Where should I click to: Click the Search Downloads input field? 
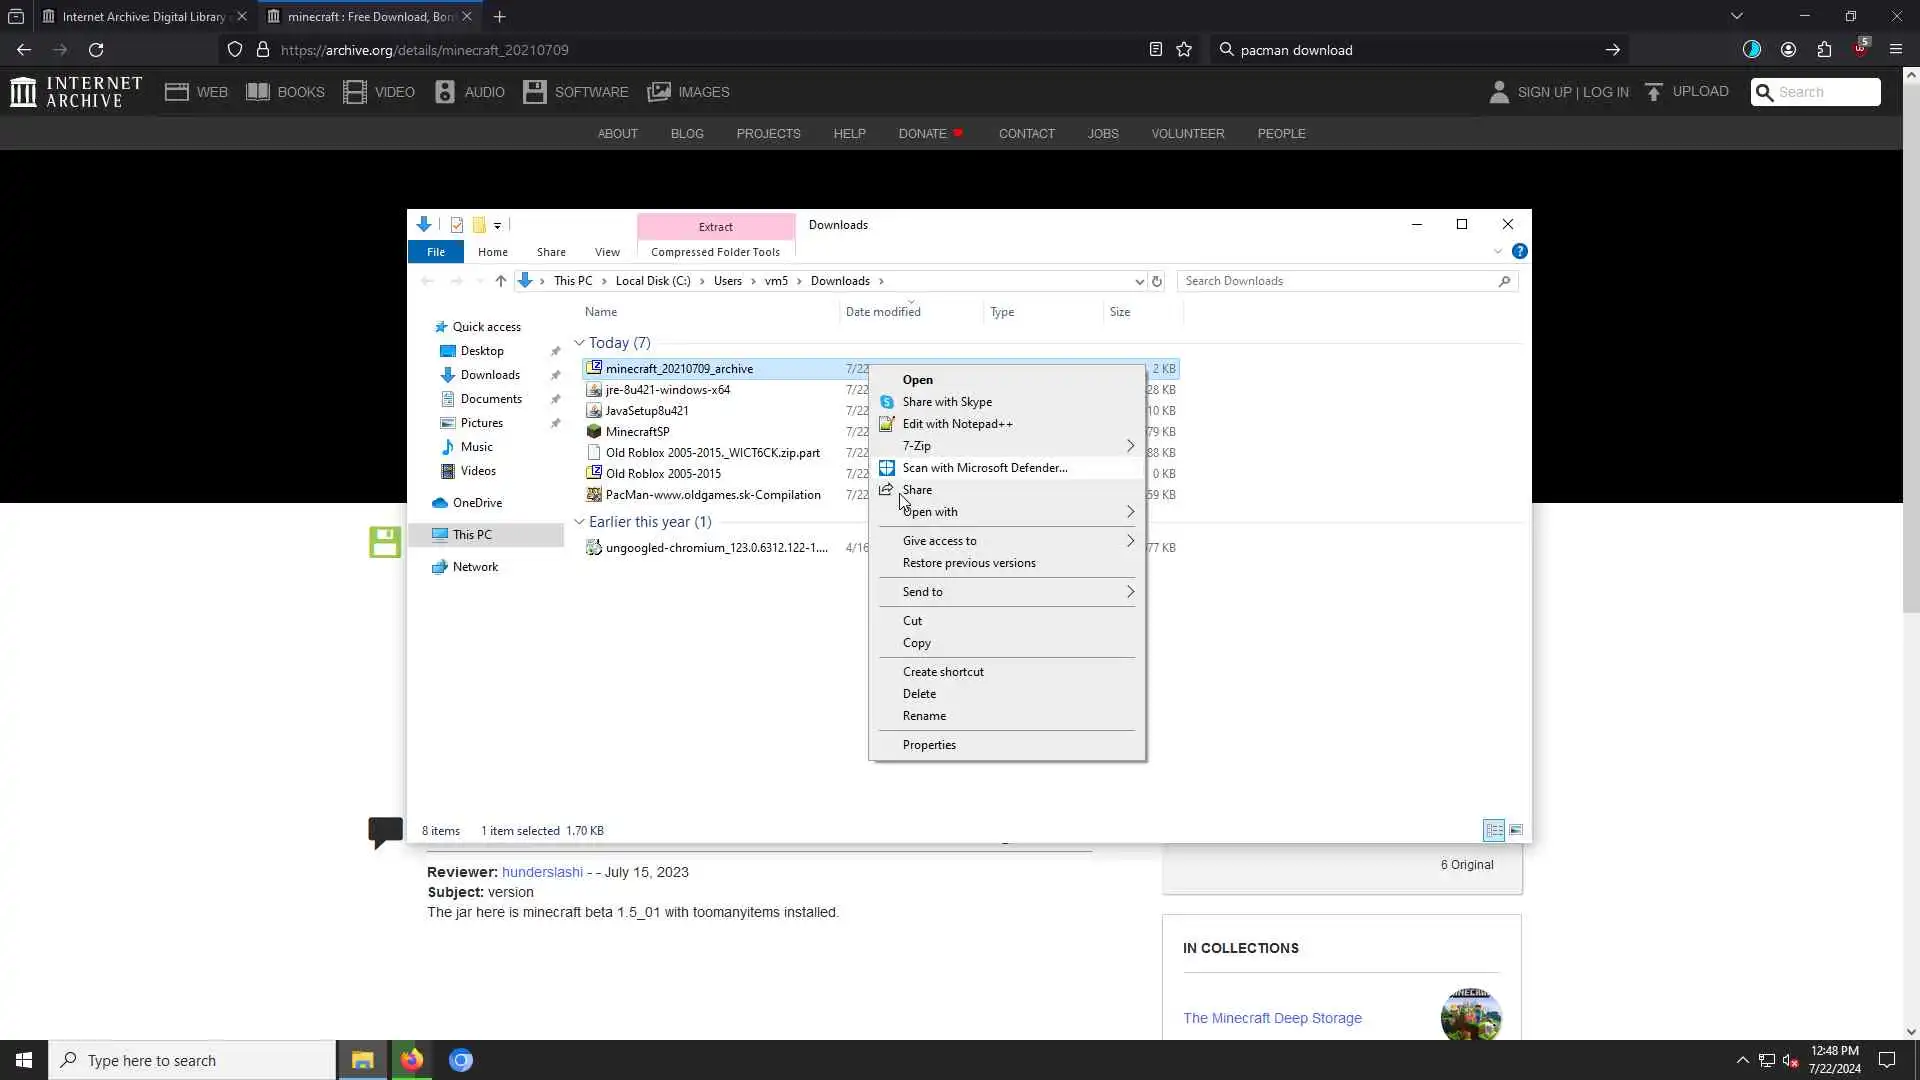pyautogui.click(x=1338, y=281)
